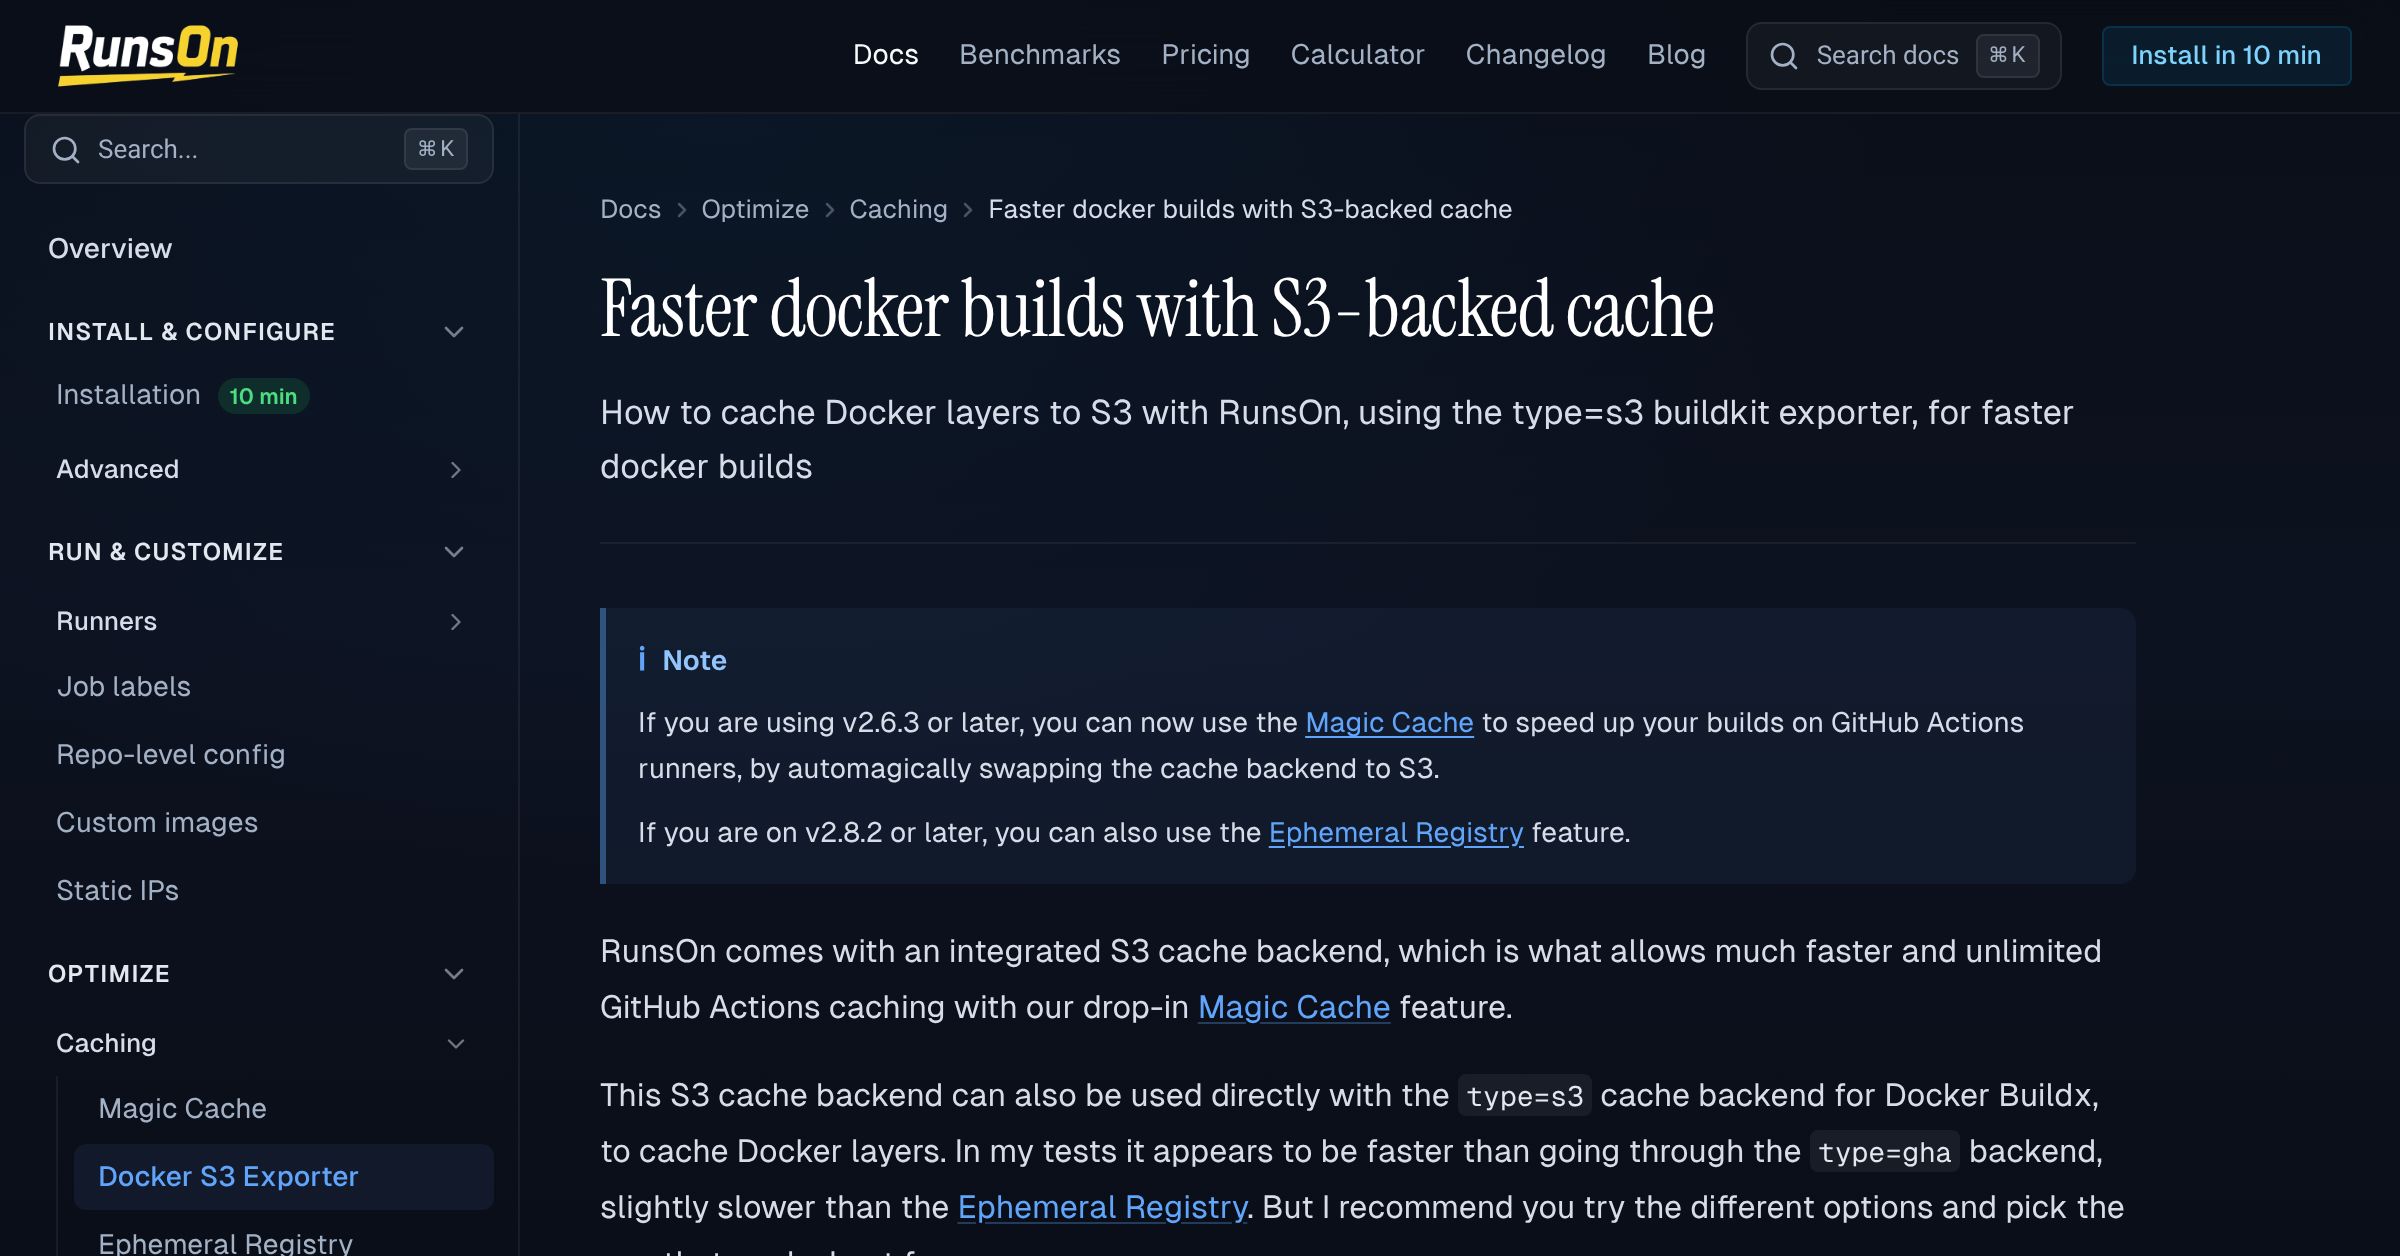Screen dimensions: 2400x1256
Task: Click the sidebar search magnifier icon
Action: point(66,150)
